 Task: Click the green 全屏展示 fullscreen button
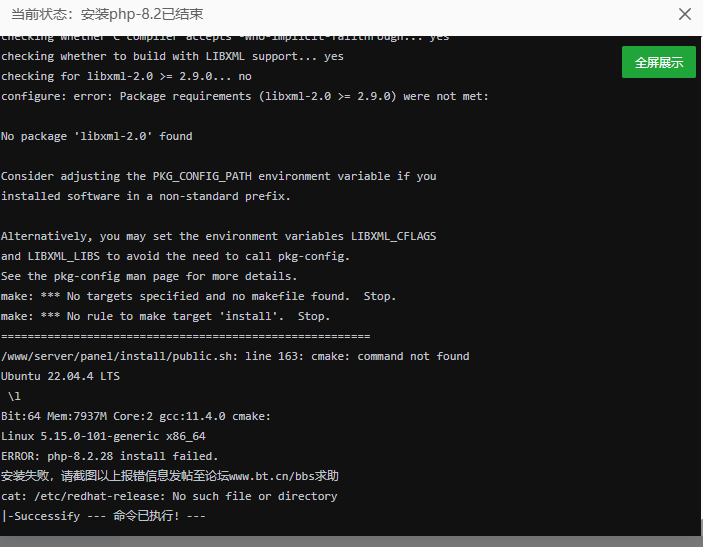tap(659, 62)
